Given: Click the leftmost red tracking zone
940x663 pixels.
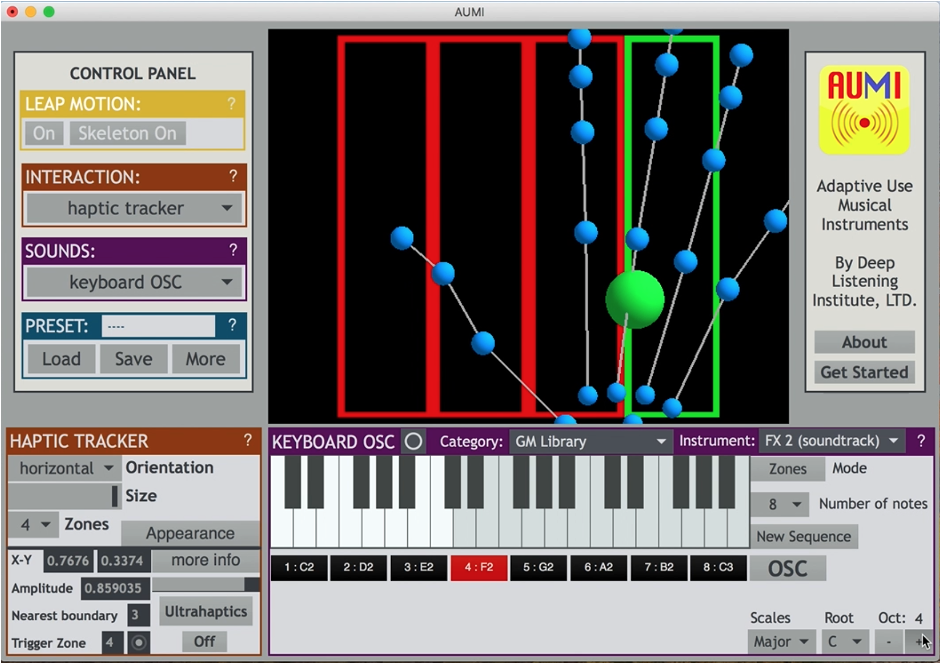Looking at the screenshot, I should click(384, 226).
